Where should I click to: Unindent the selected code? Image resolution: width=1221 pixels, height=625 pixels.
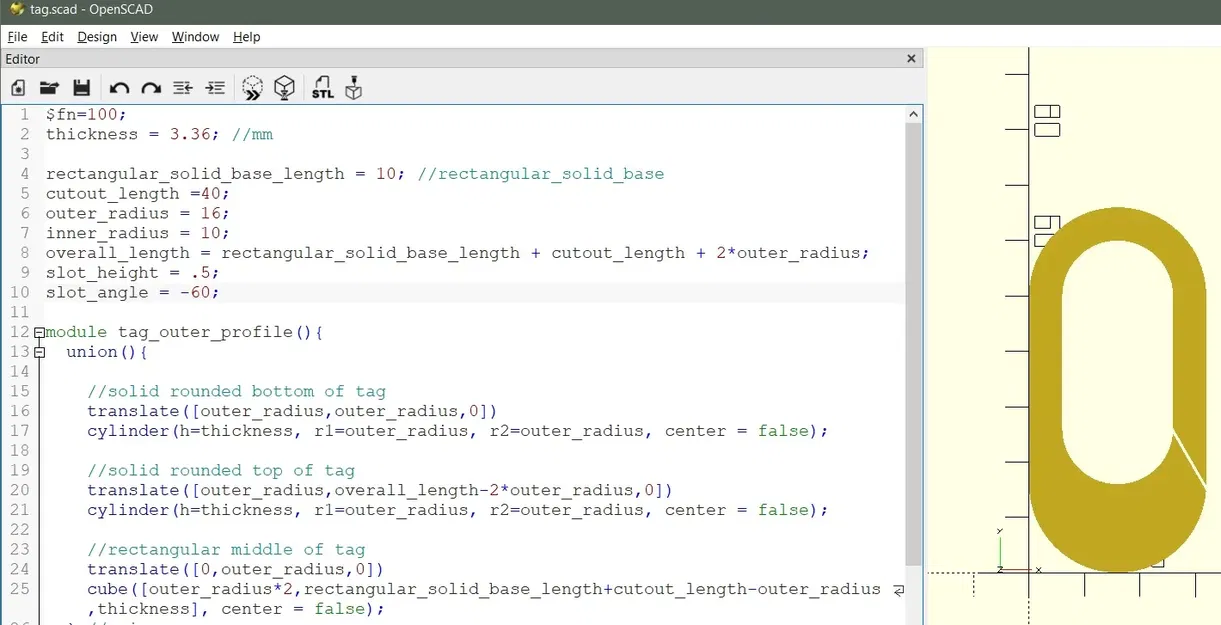[183, 88]
